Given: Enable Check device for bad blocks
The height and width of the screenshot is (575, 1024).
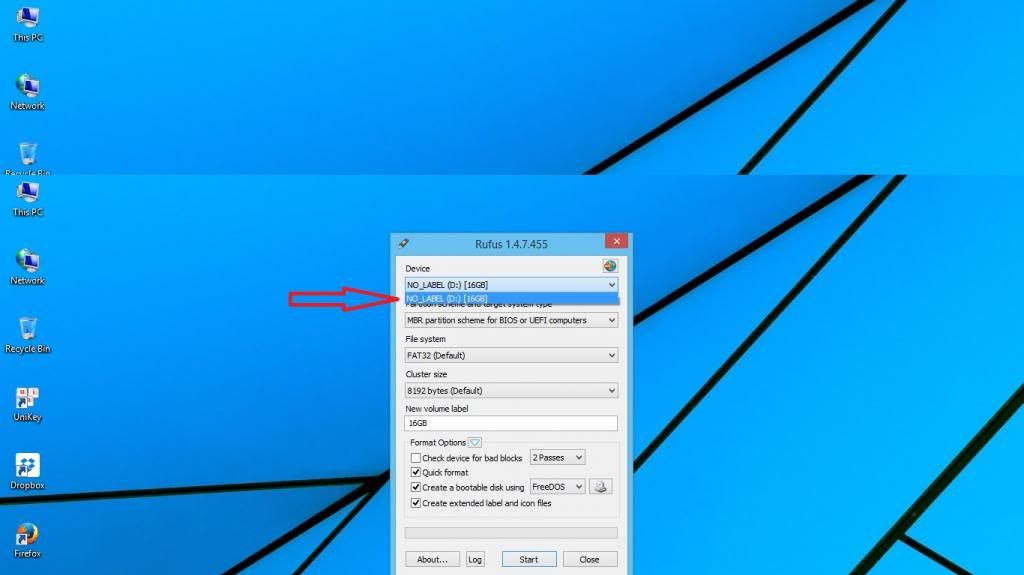Looking at the screenshot, I should (x=415, y=458).
